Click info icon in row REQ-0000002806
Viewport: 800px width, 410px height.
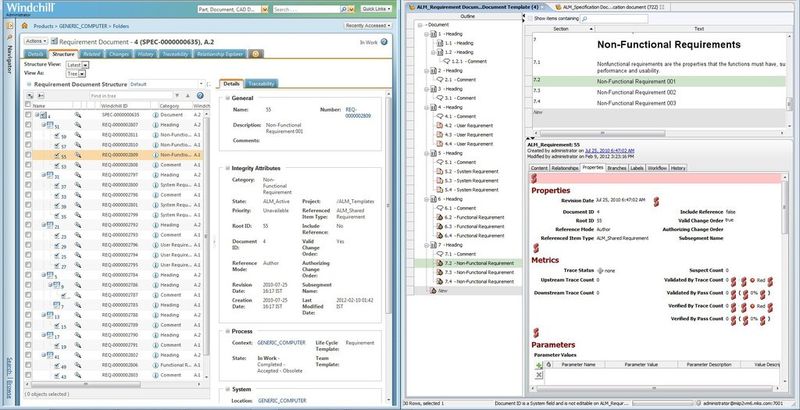point(156,365)
